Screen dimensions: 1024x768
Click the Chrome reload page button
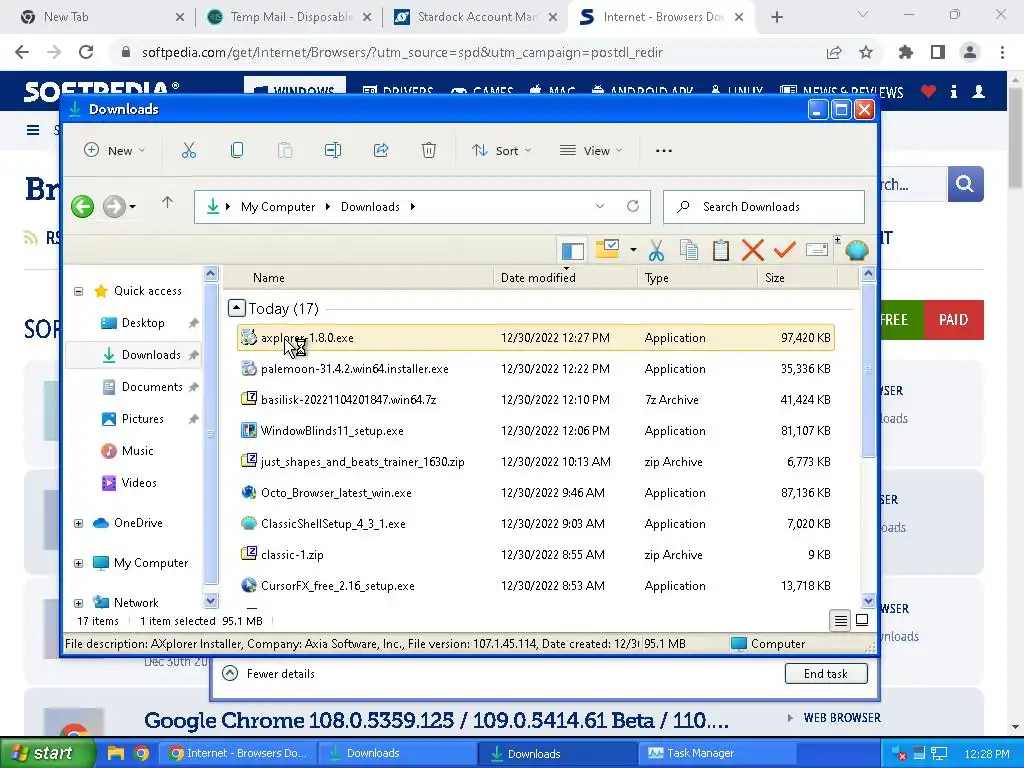coord(86,52)
